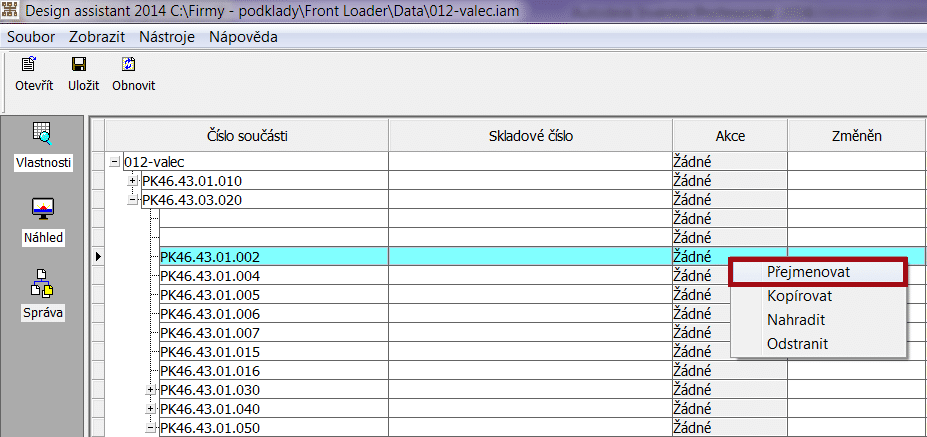
Task: Click the row selector arrow for PK46.43.01.002
Action: tap(98, 257)
